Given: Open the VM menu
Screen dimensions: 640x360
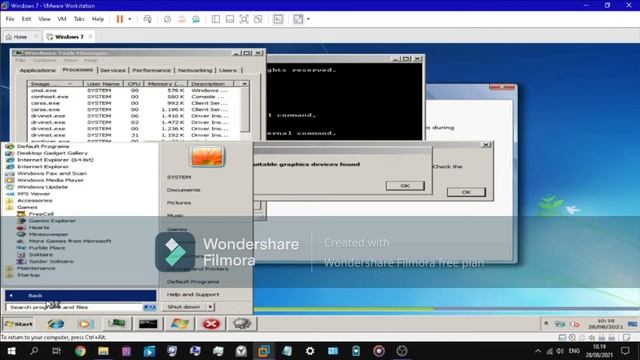Looking at the screenshot, I should [x=62, y=19].
